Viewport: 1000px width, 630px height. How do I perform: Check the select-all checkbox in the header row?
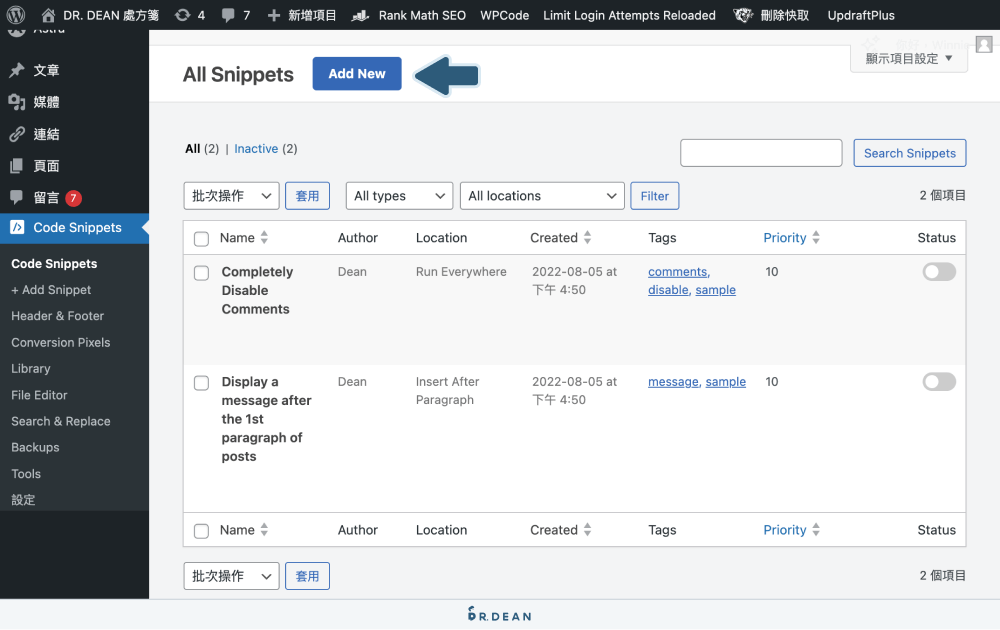coord(201,238)
